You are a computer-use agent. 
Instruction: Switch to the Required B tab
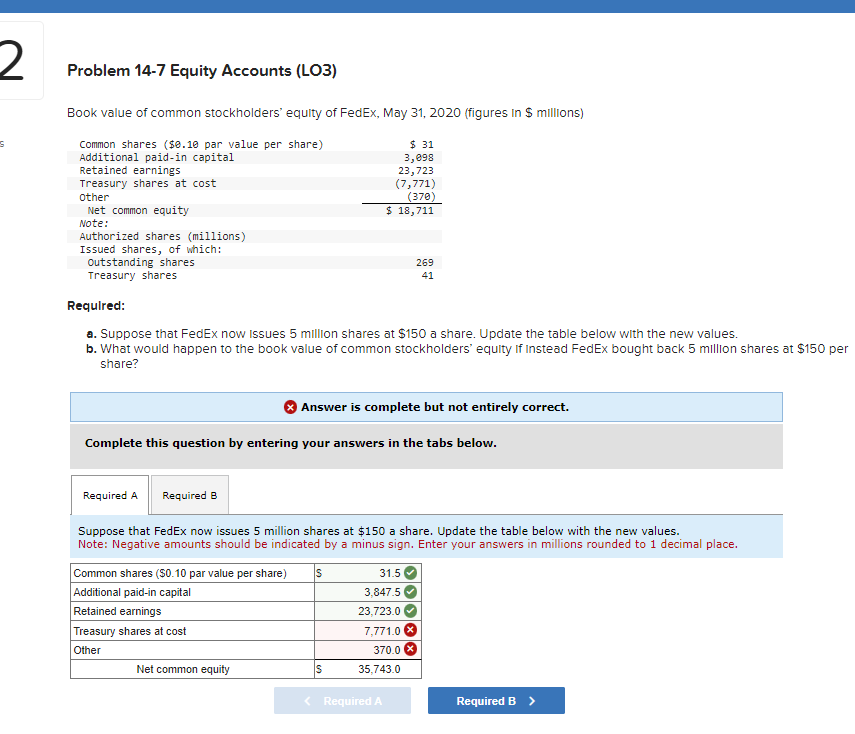click(x=189, y=494)
